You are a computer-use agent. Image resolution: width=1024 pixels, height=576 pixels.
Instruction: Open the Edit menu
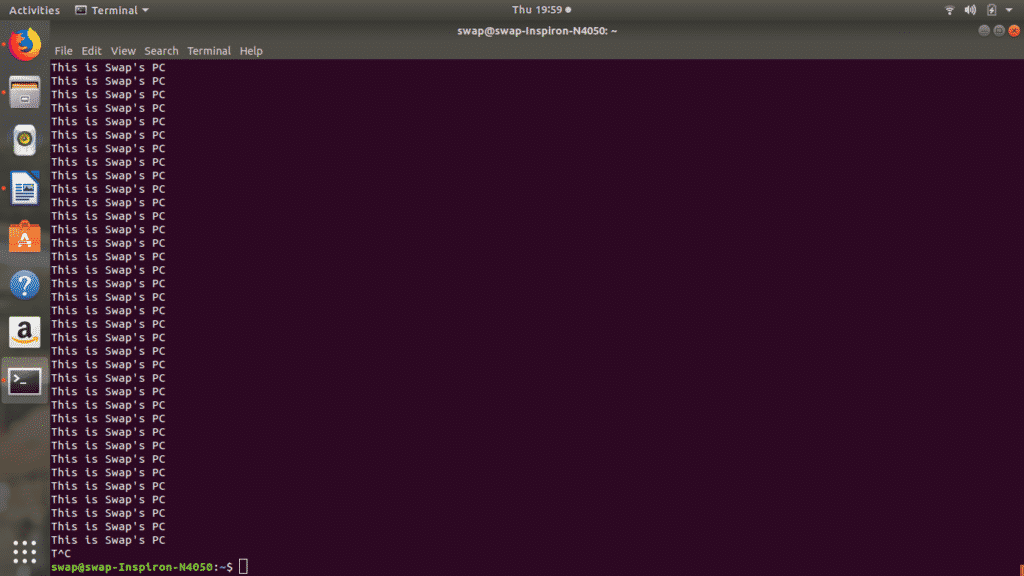(91, 51)
